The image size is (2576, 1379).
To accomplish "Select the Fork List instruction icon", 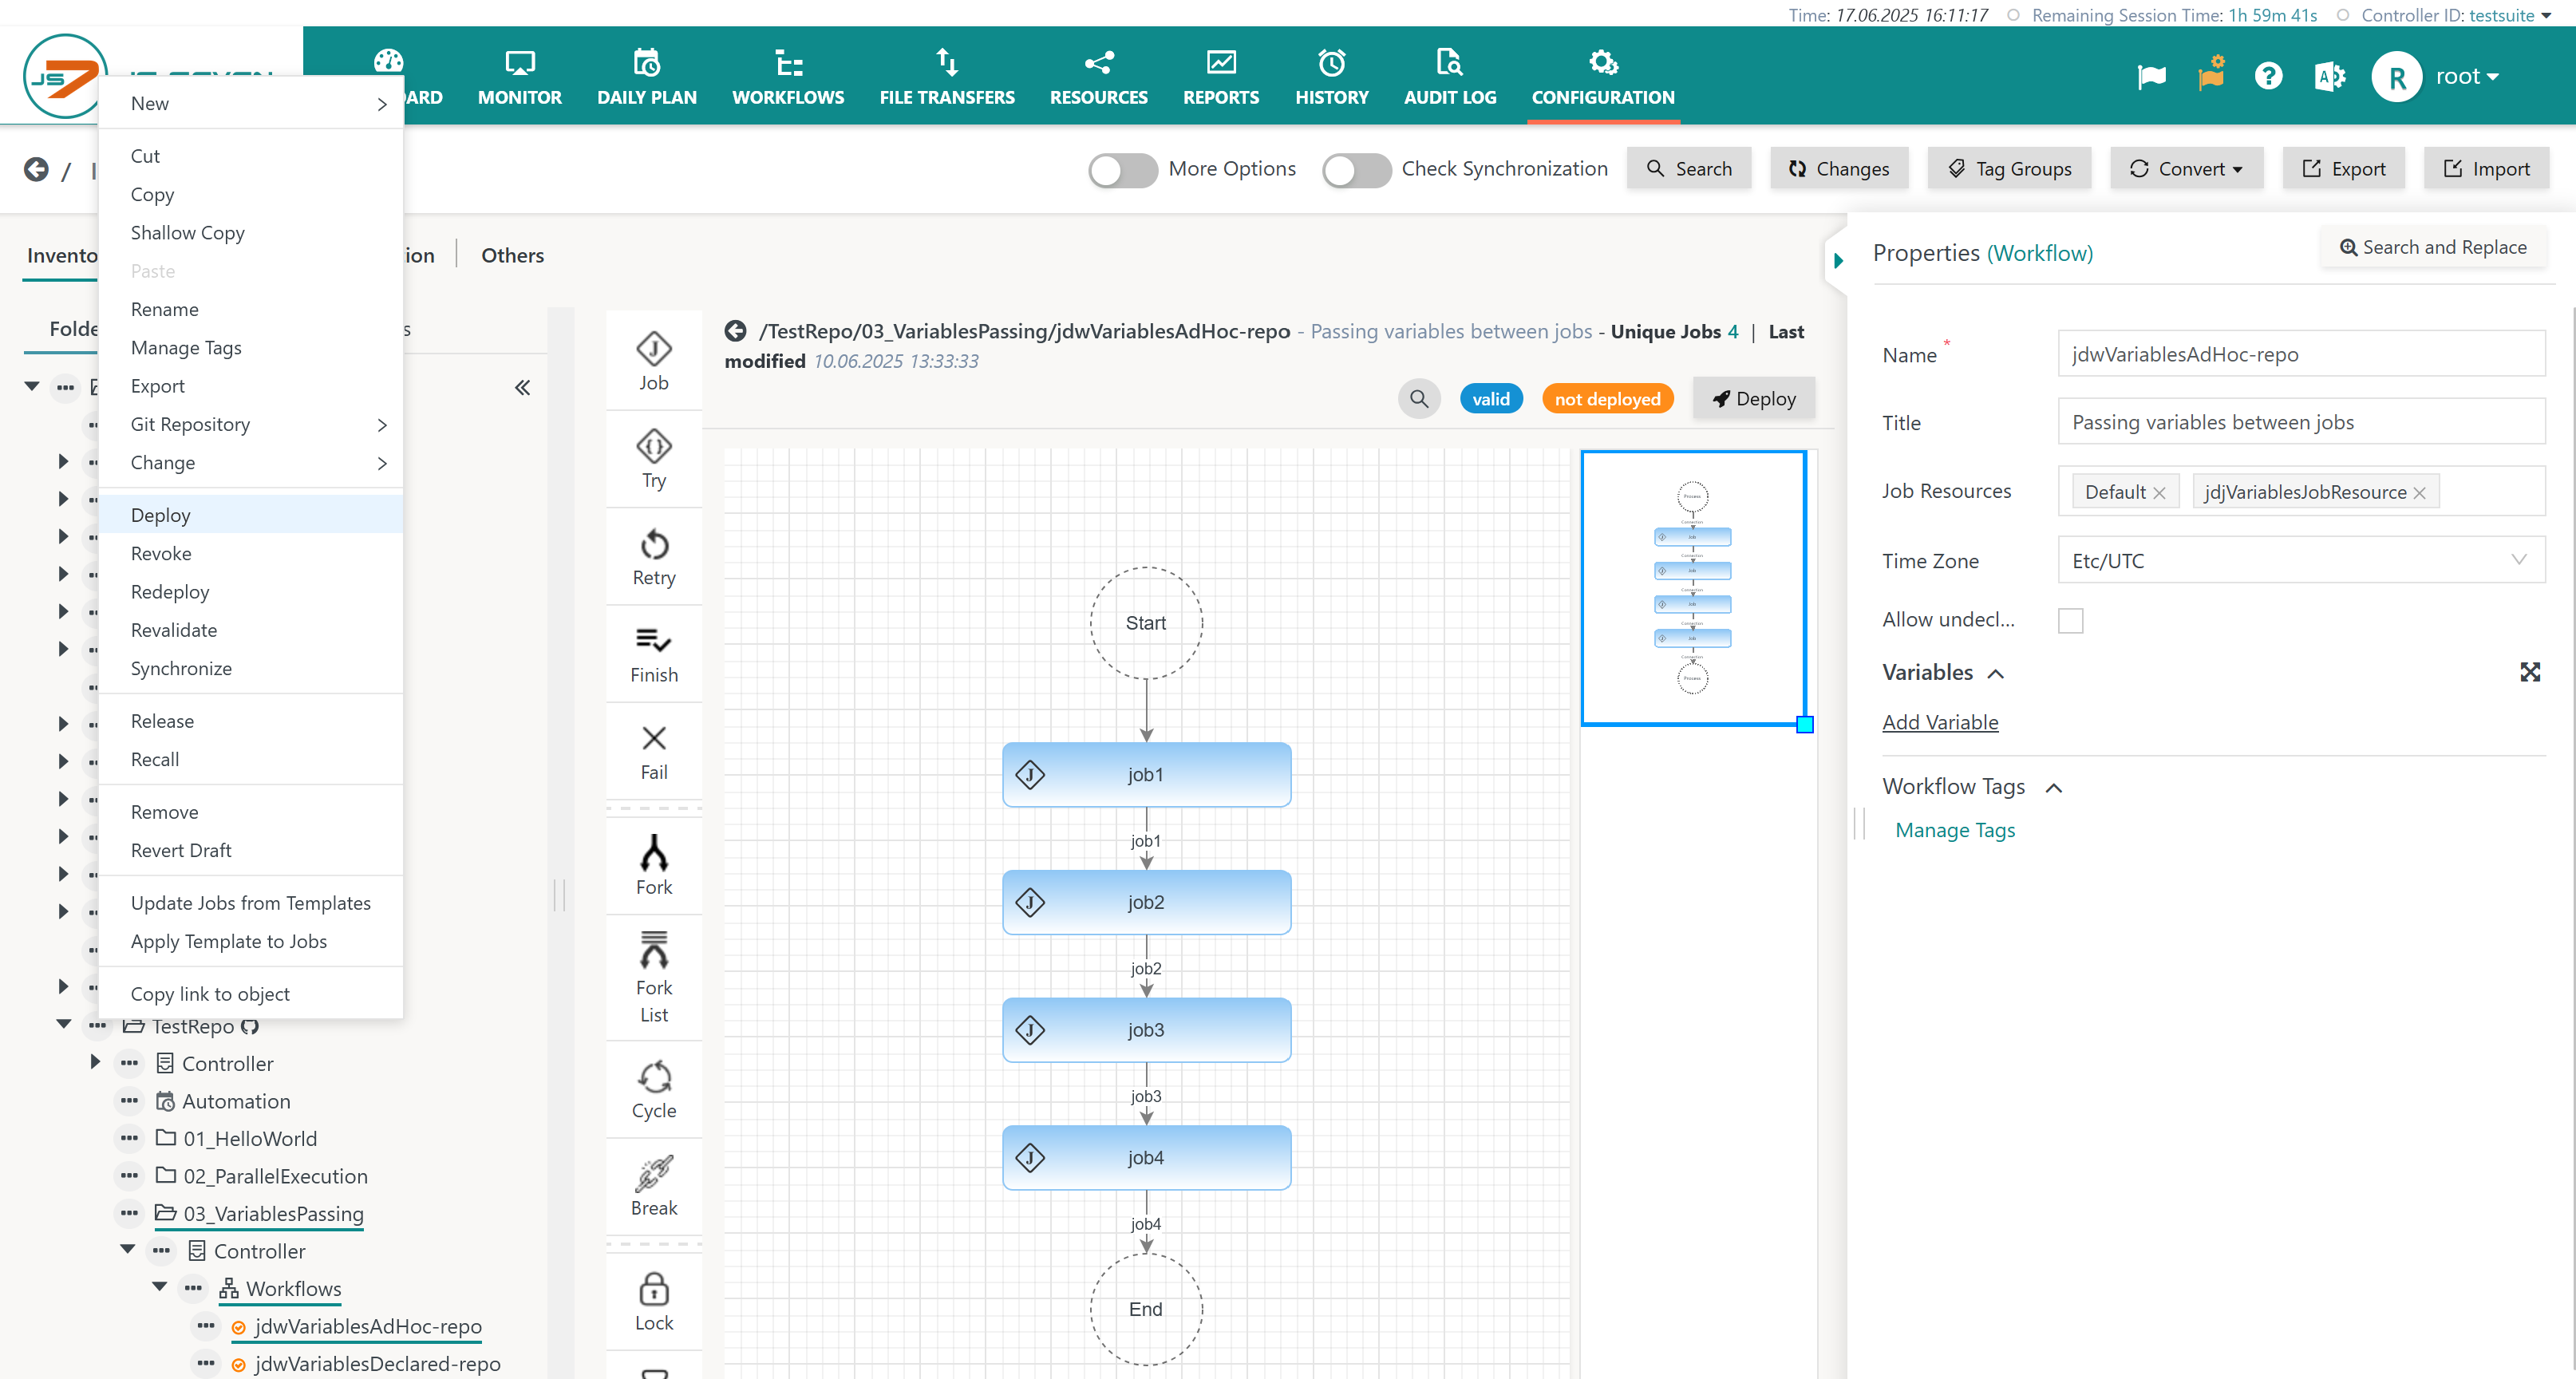I will tap(653, 950).
